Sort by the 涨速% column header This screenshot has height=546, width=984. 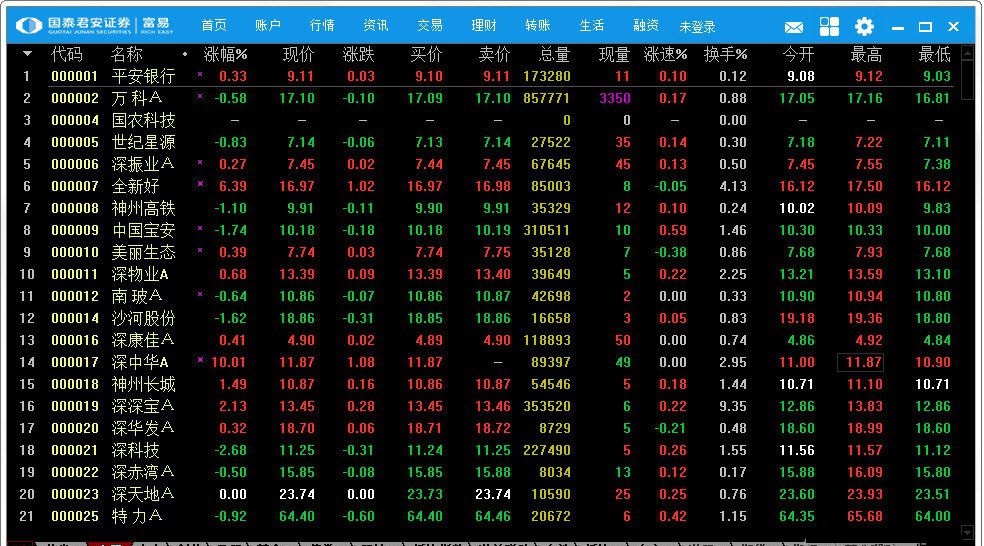[x=666, y=55]
